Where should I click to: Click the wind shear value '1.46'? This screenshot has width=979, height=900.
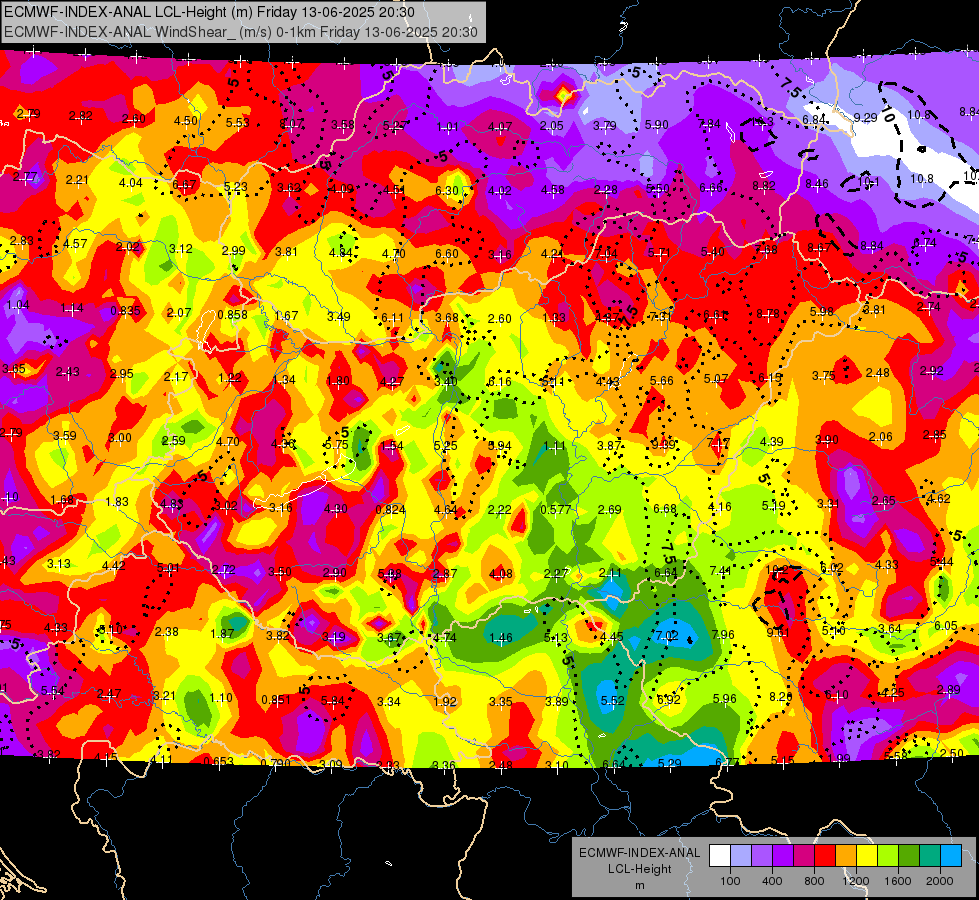[x=501, y=638]
